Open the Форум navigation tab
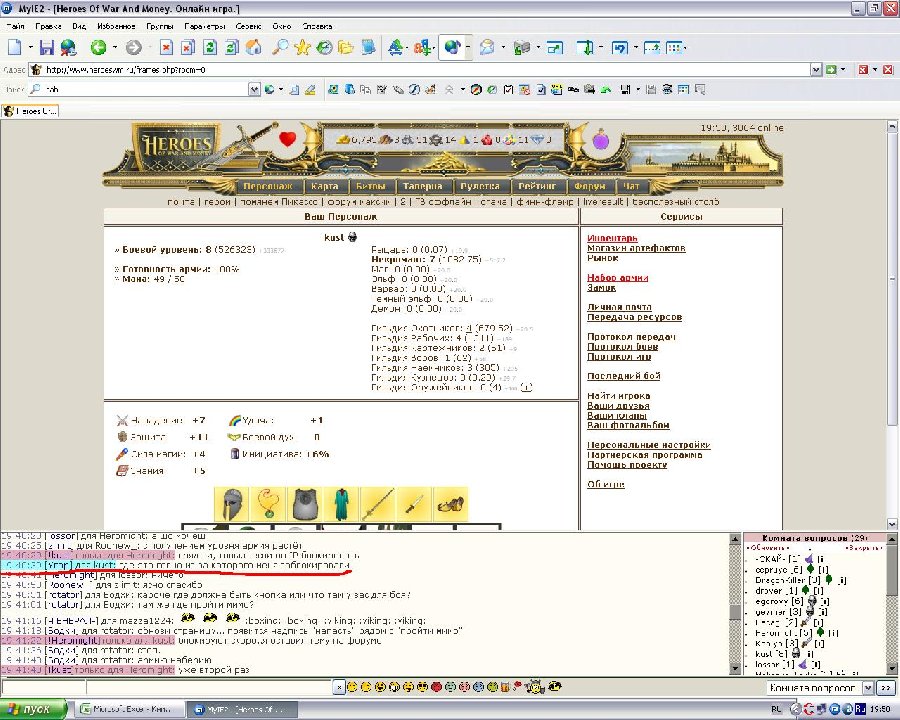The height and width of the screenshot is (720, 900). tap(589, 186)
